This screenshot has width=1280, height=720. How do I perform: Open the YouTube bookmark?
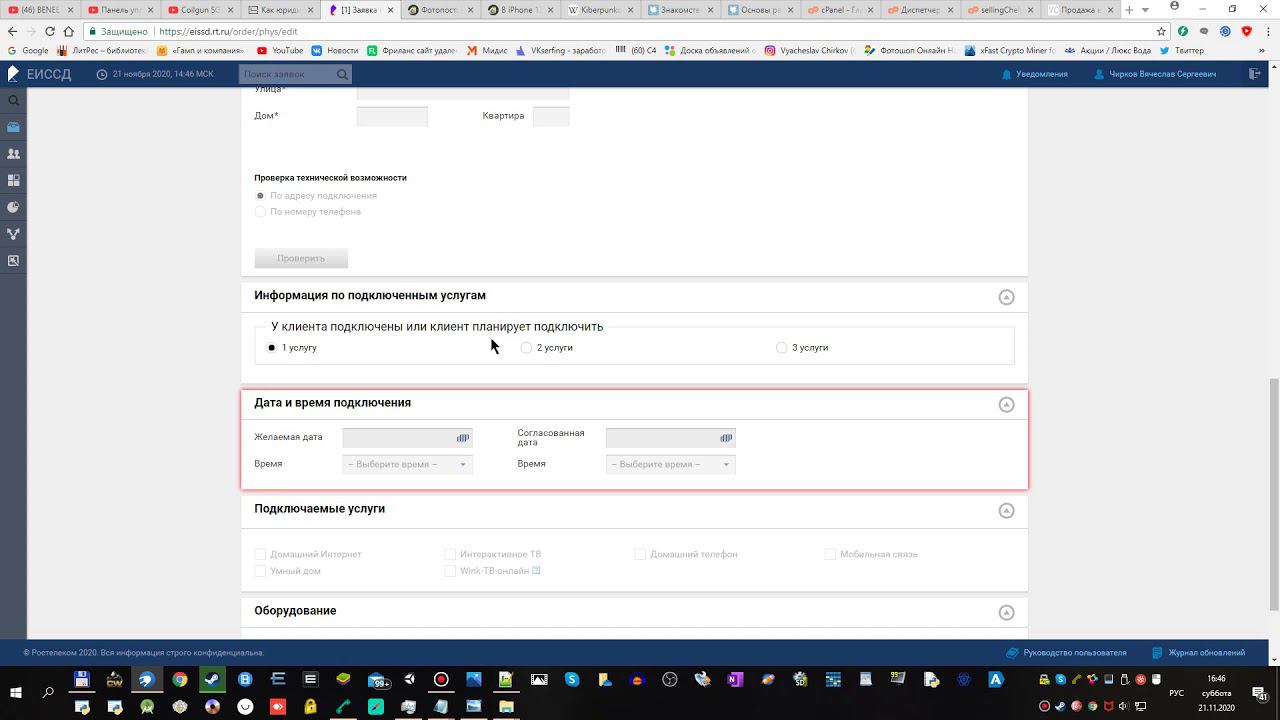[x=280, y=50]
